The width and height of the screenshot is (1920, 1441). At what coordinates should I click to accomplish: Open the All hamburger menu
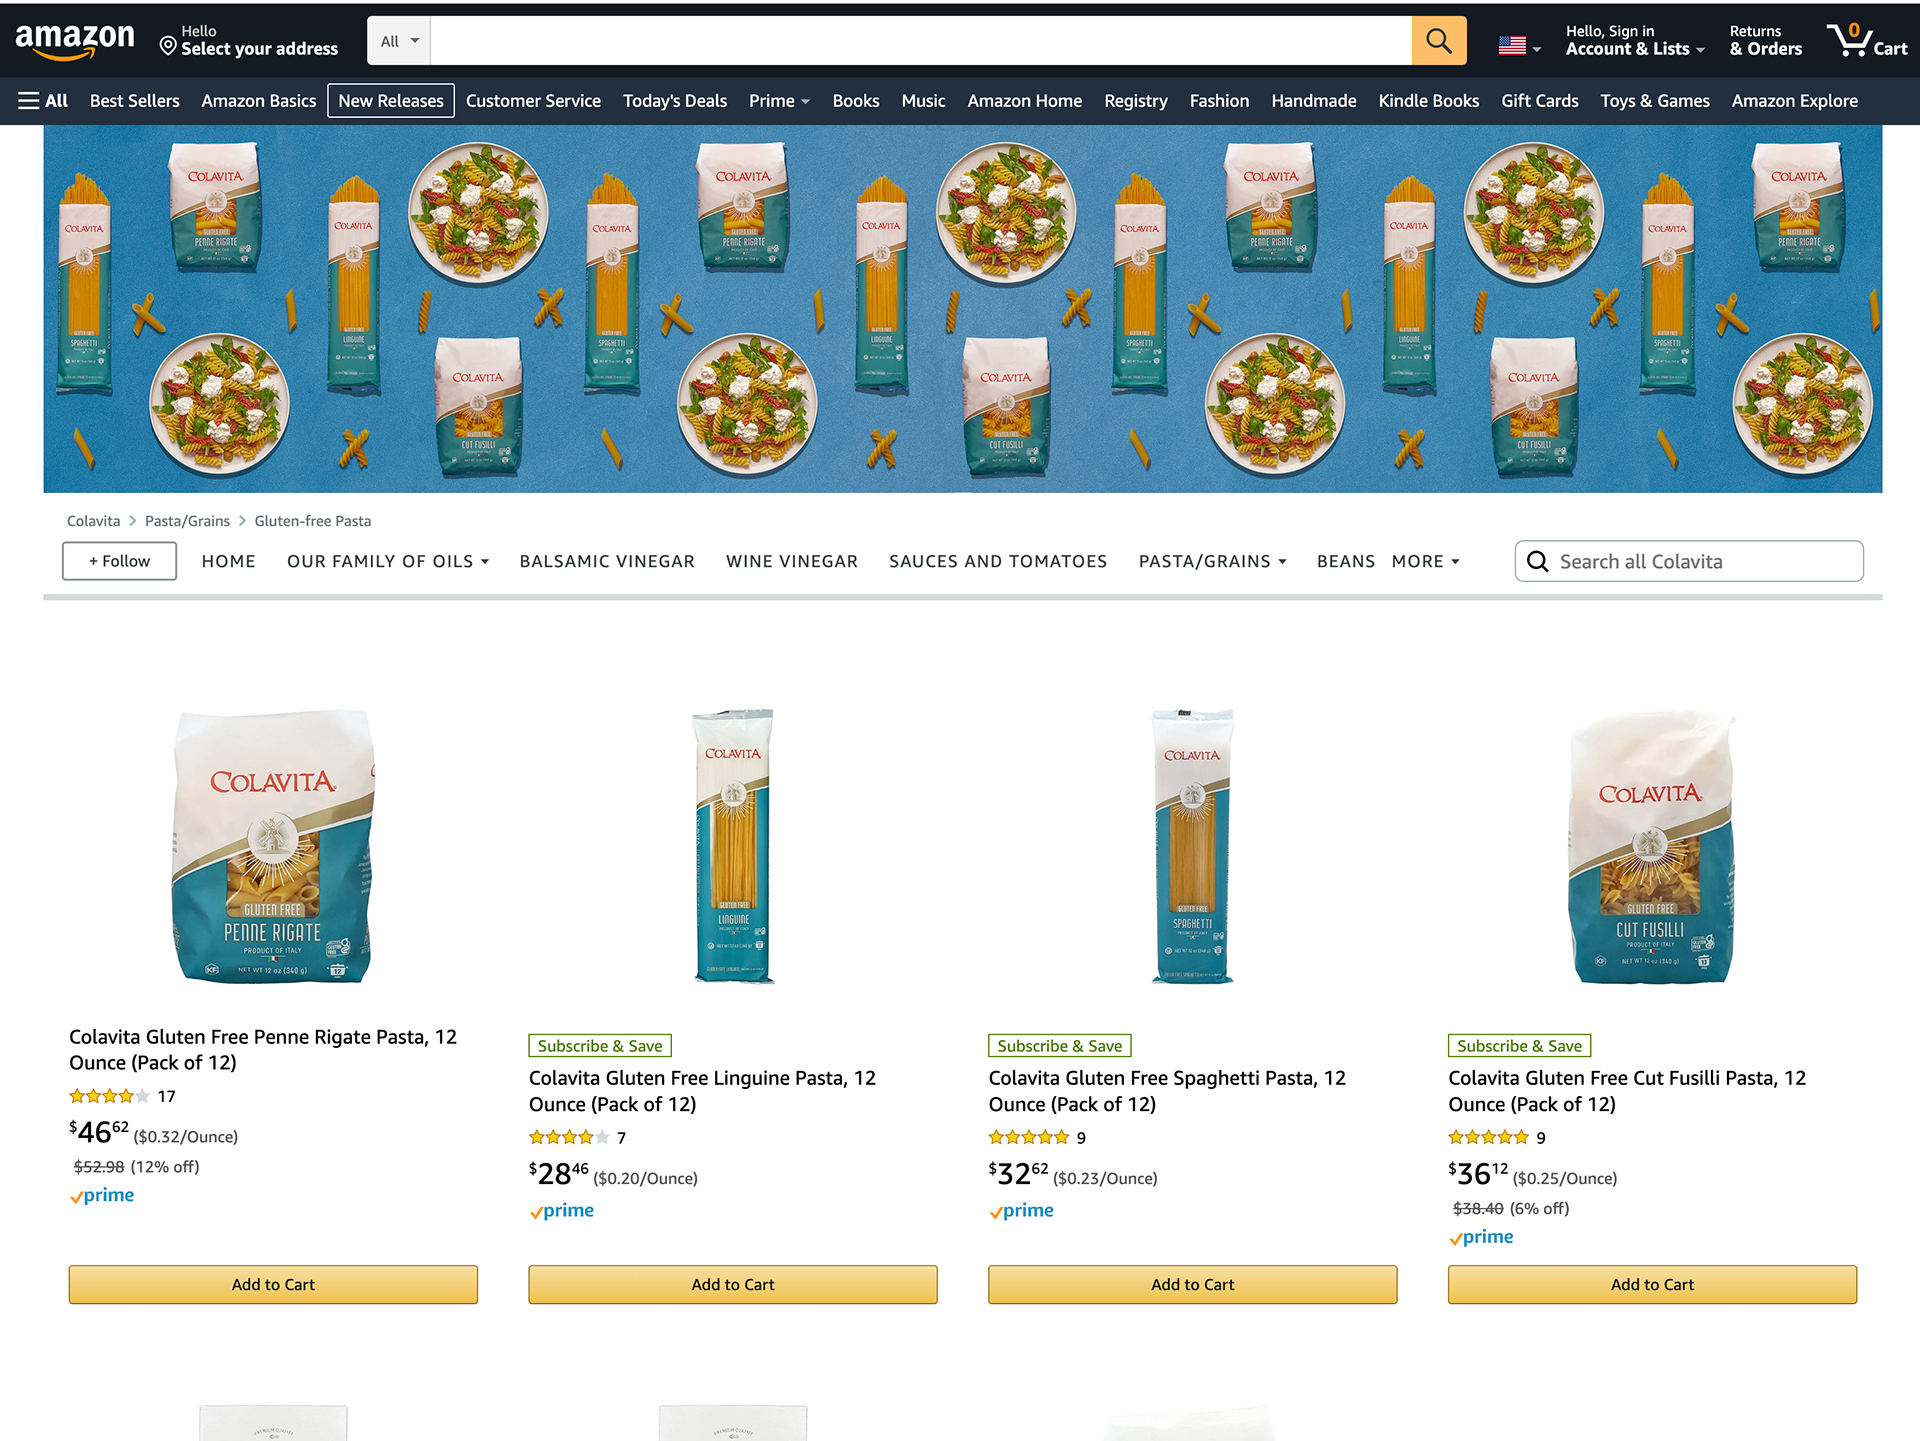coord(43,101)
